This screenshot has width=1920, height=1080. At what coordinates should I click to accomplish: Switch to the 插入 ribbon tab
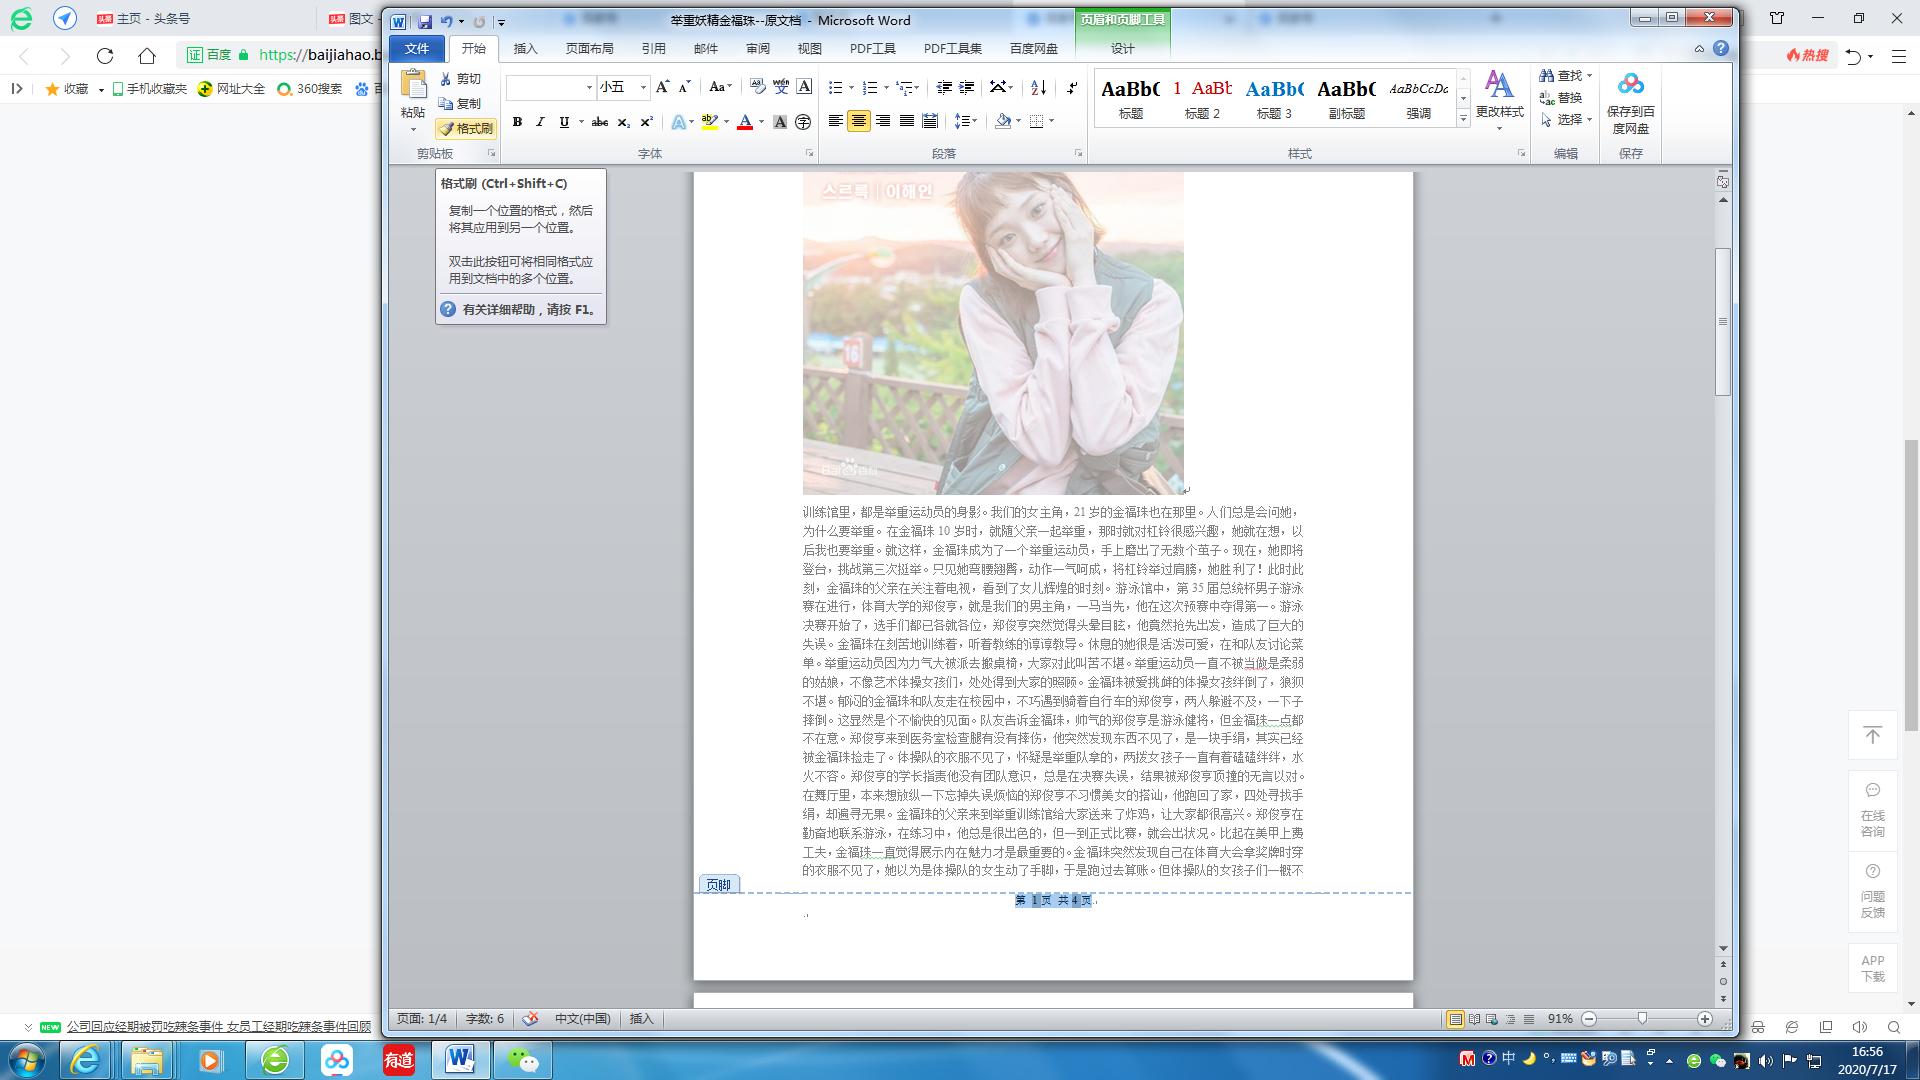point(525,48)
